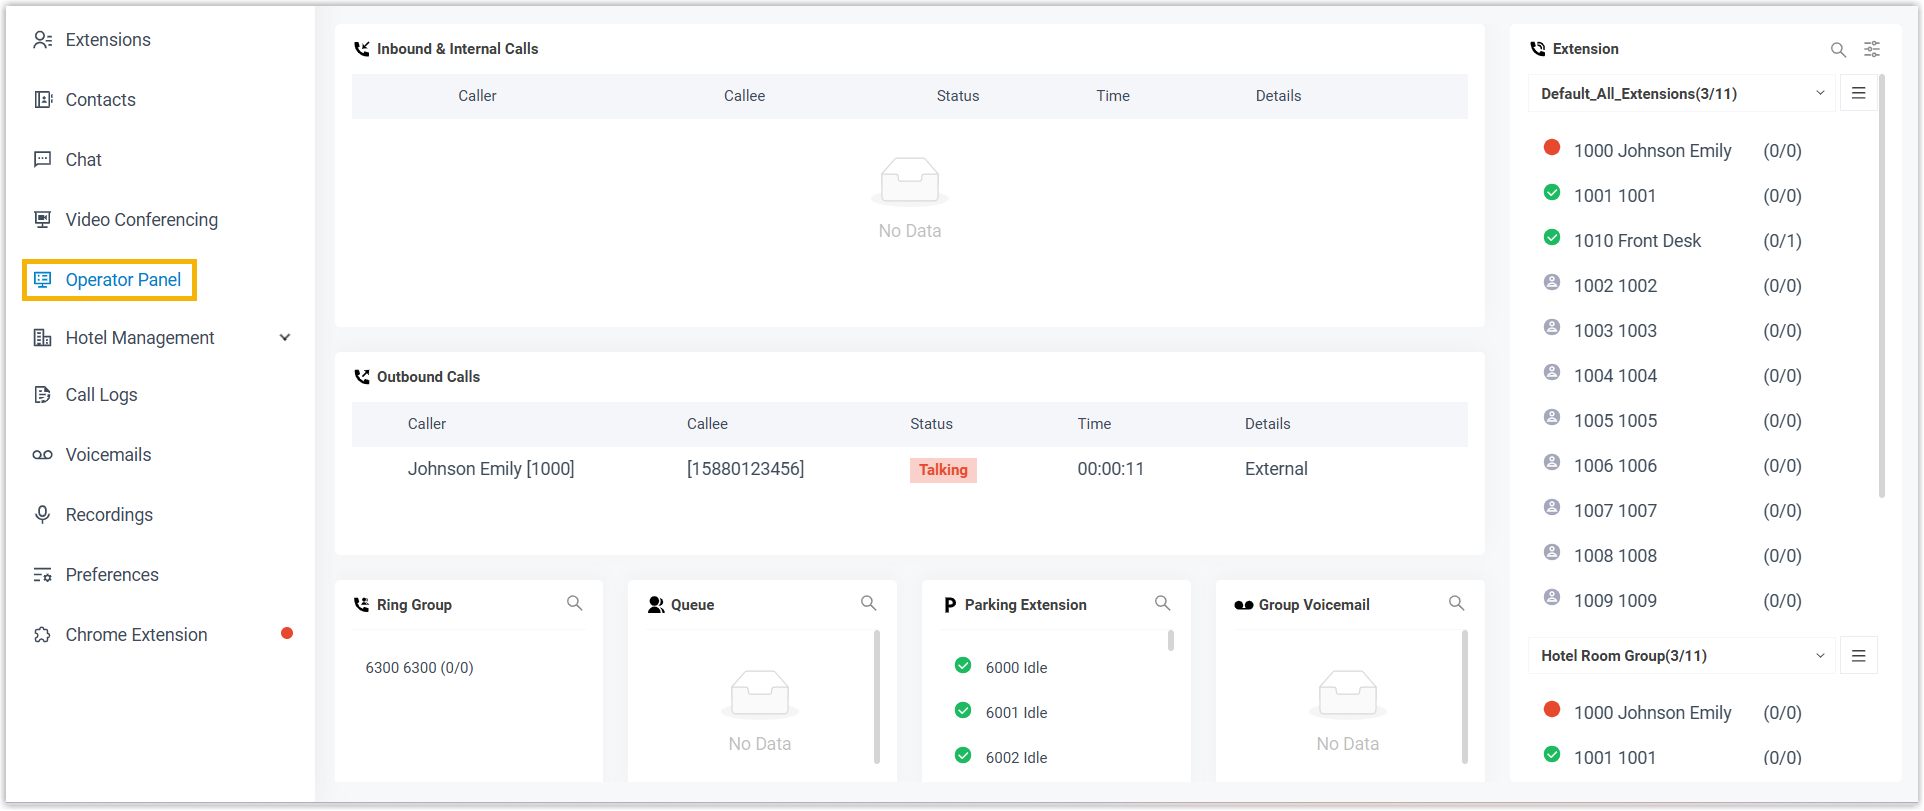Expand the Hotel Room Group dropdown
The height and width of the screenshot is (811, 1924).
(x=1820, y=656)
